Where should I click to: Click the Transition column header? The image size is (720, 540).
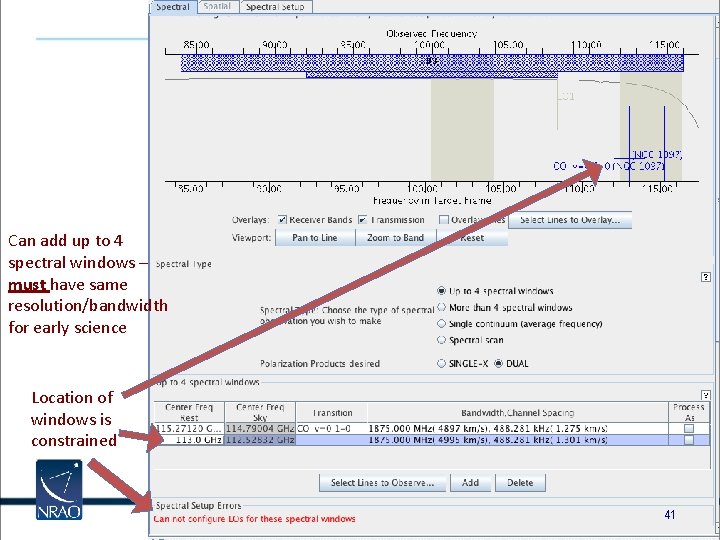coord(332,412)
